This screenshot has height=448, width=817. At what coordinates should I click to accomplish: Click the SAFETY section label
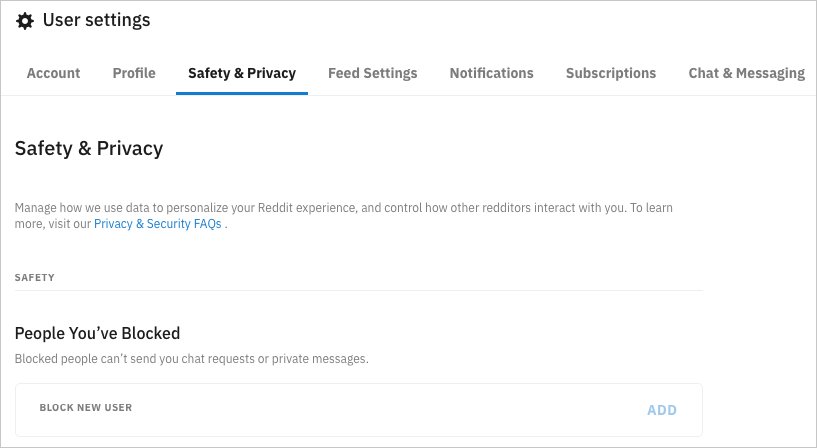coord(34,277)
